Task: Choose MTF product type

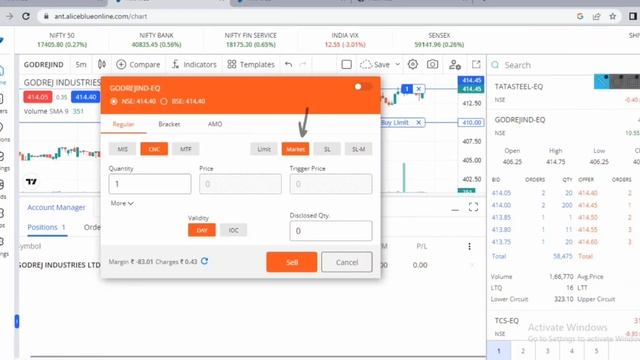Action: (186, 149)
